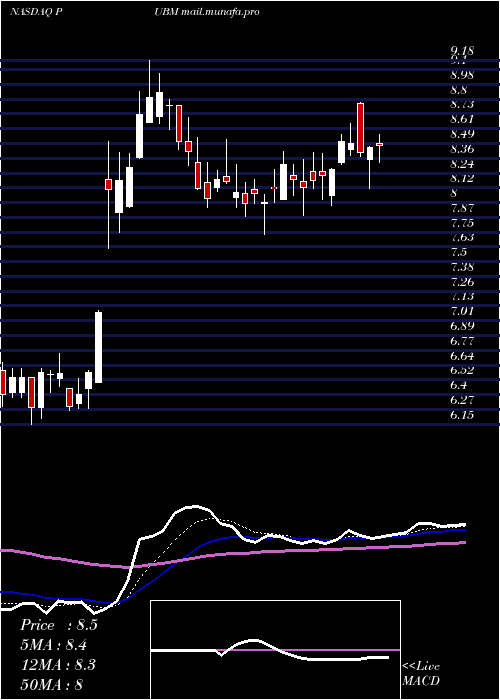Click the 6.15 price axis label
500x700 pixels.
(x=462, y=415)
